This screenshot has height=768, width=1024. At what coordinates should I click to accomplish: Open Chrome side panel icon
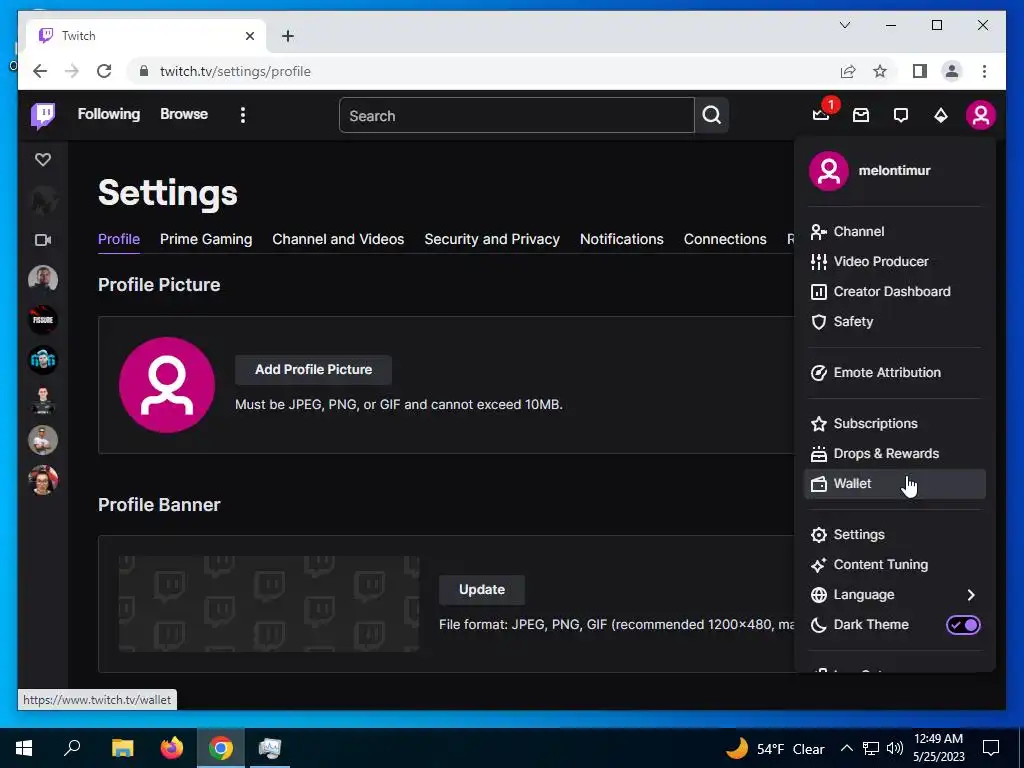point(920,71)
